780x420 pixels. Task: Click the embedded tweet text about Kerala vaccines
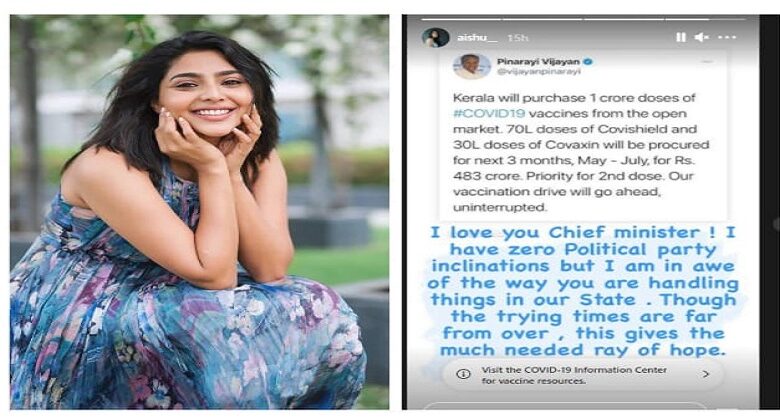click(x=581, y=152)
